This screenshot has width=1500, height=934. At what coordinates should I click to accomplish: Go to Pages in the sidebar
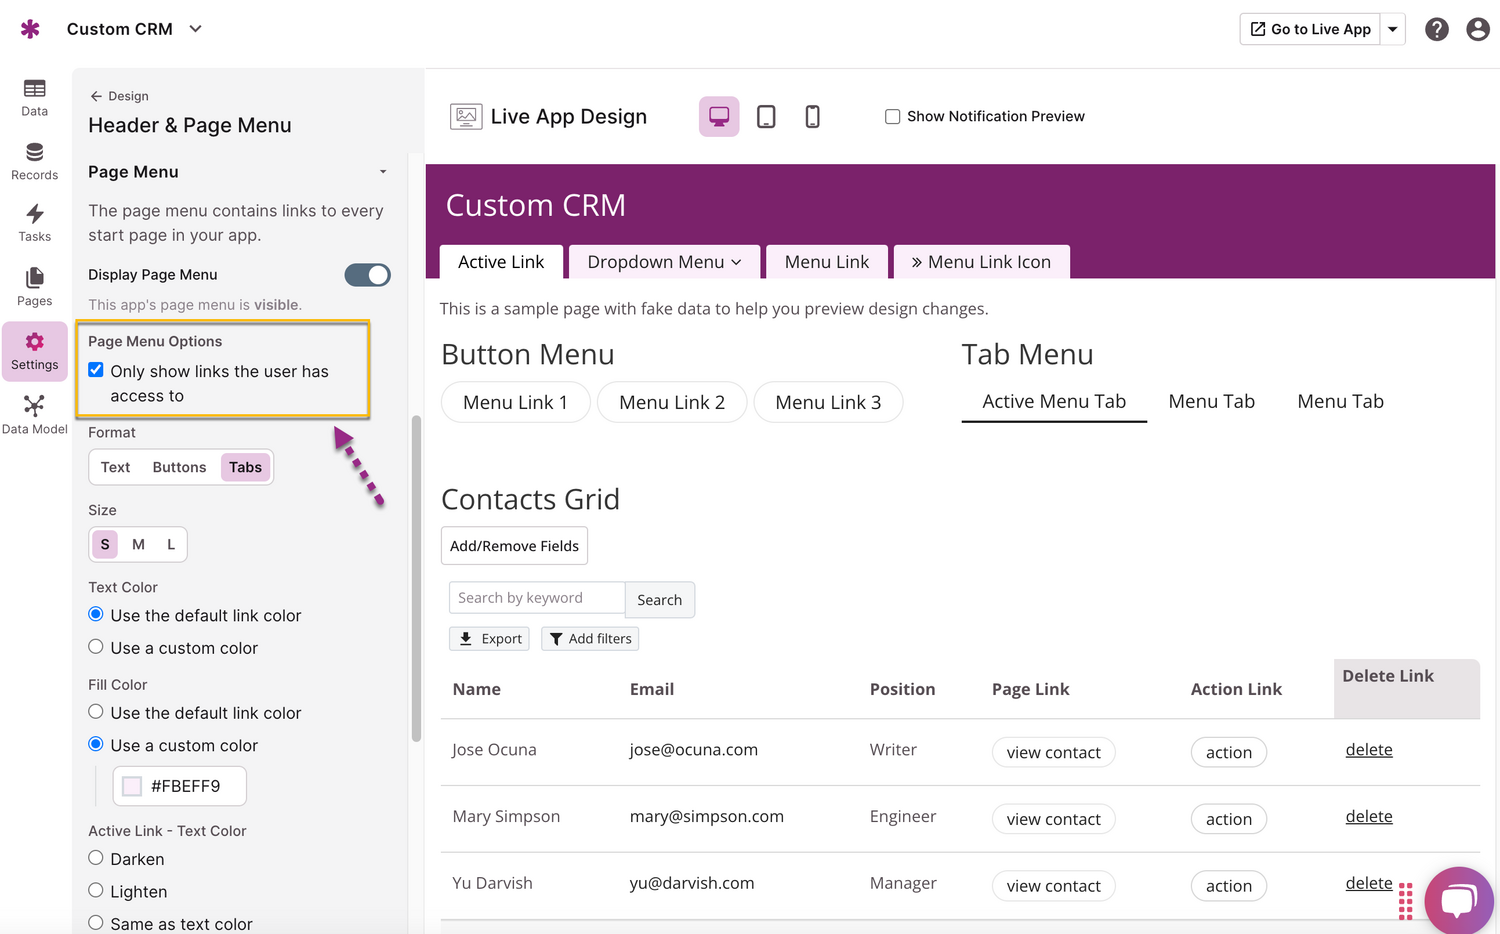34,286
